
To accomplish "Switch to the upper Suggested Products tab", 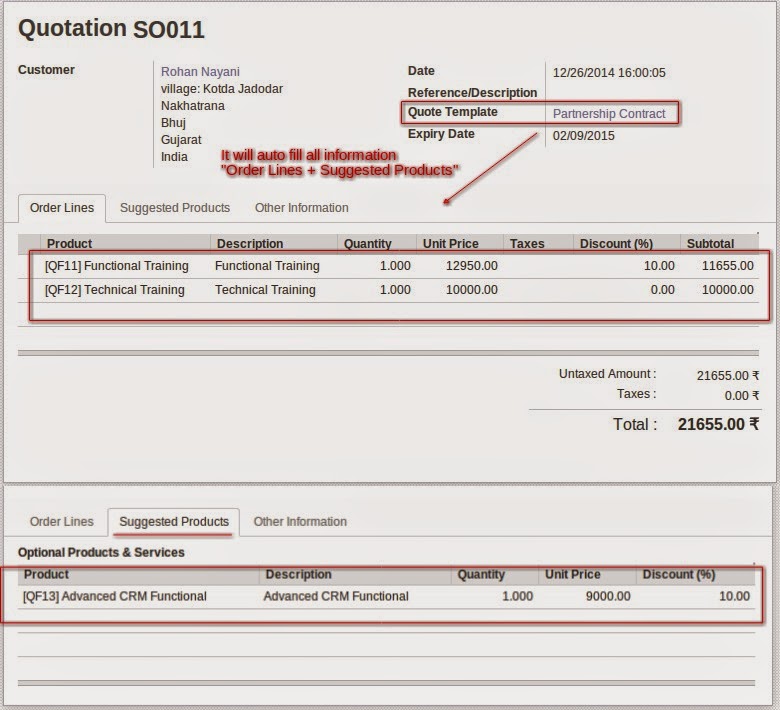I will pyautogui.click(x=175, y=207).
